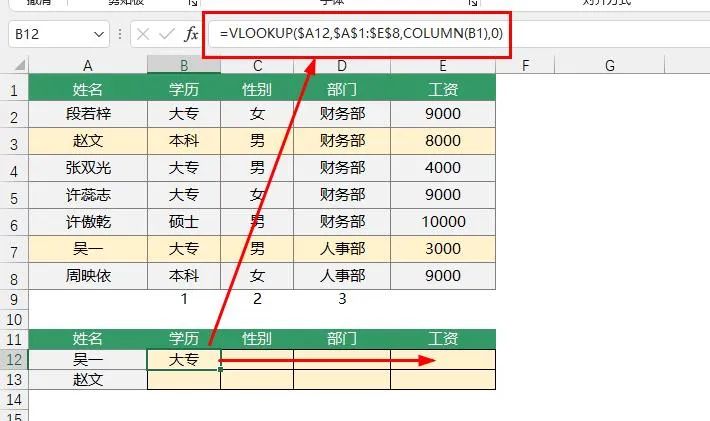Select column C header
Screen dimensions: 710x421
[x=257, y=66]
